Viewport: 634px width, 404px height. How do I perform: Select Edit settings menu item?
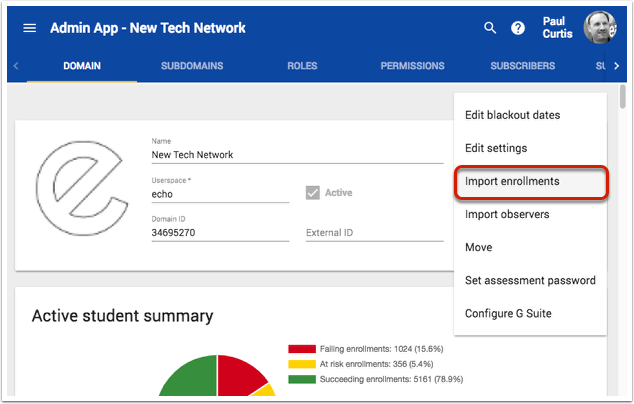click(530, 148)
